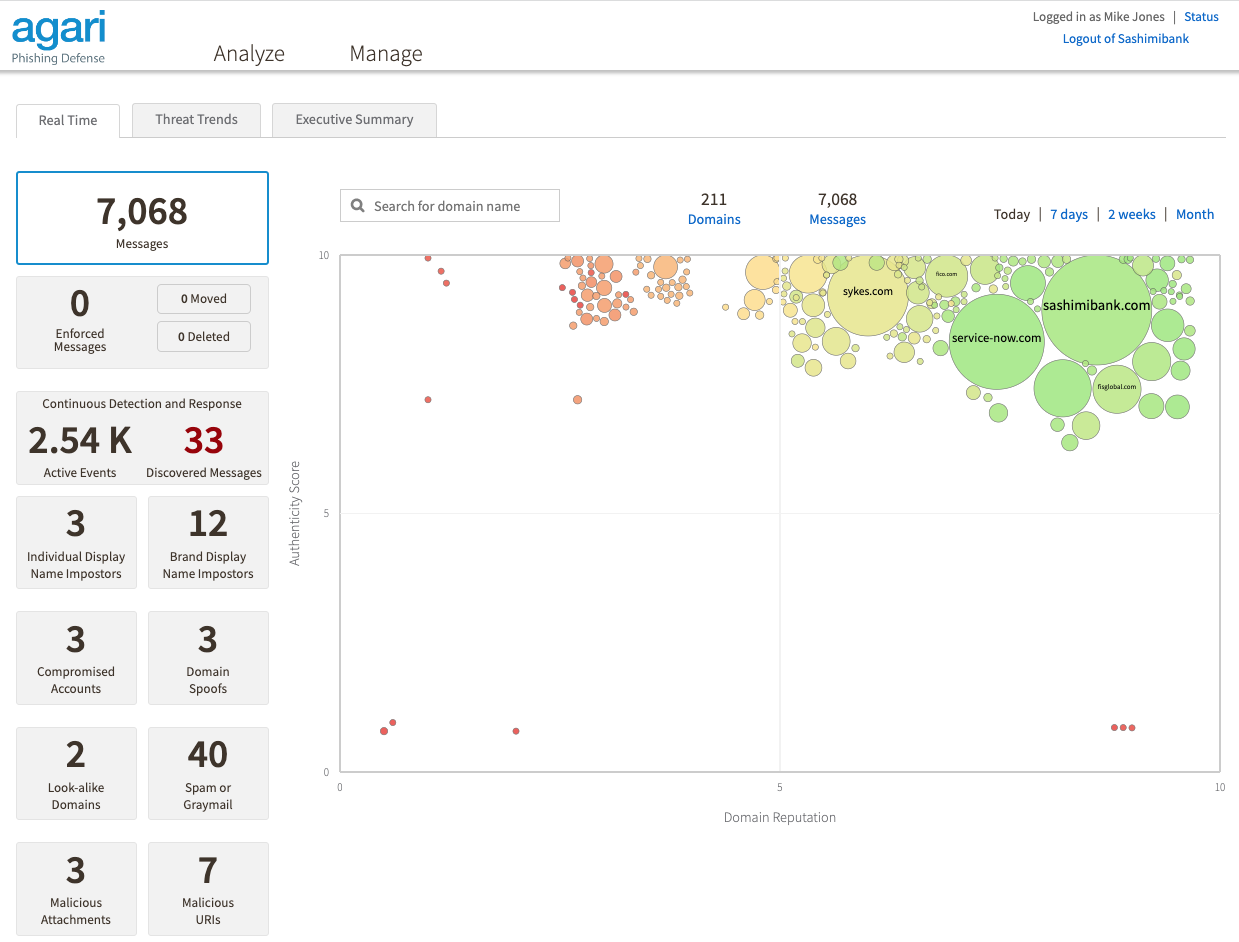This screenshot has width=1239, height=942.
Task: Click the Status link
Action: [1201, 17]
